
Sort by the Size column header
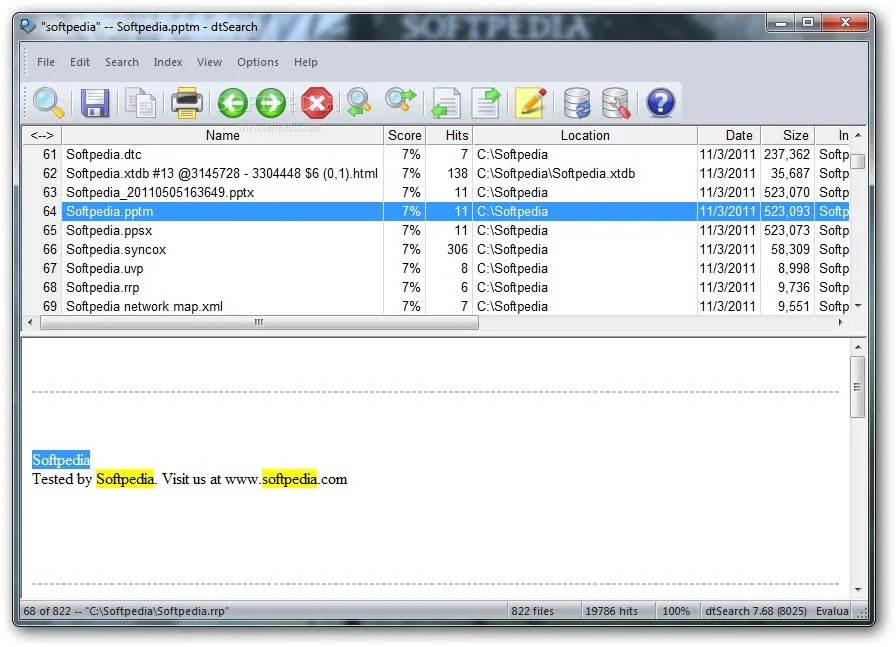tap(787, 135)
